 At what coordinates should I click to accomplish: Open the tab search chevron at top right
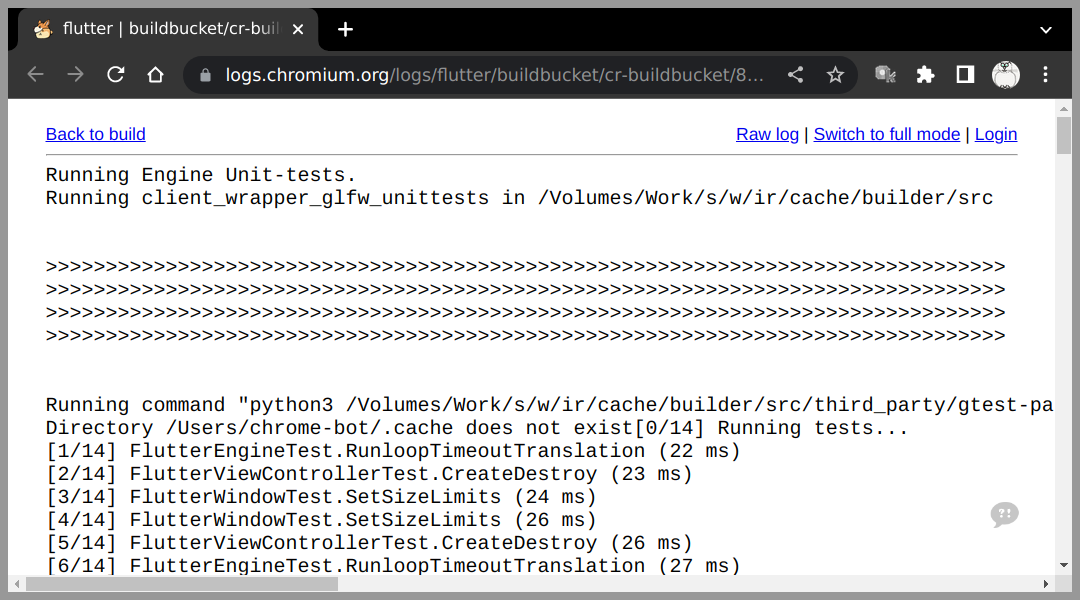(x=1045, y=29)
